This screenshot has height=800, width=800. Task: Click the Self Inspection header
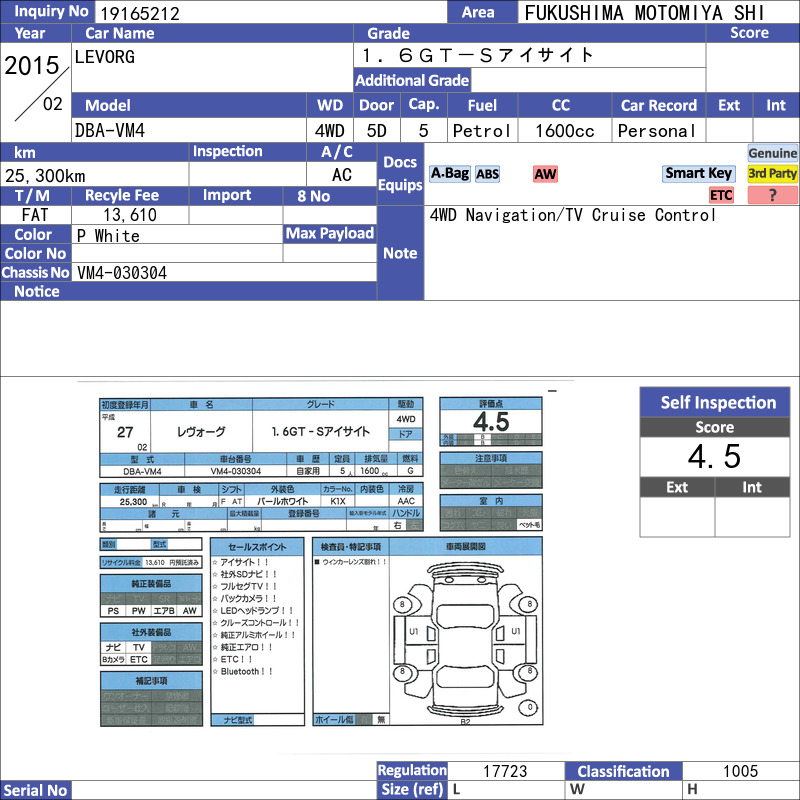click(715, 403)
